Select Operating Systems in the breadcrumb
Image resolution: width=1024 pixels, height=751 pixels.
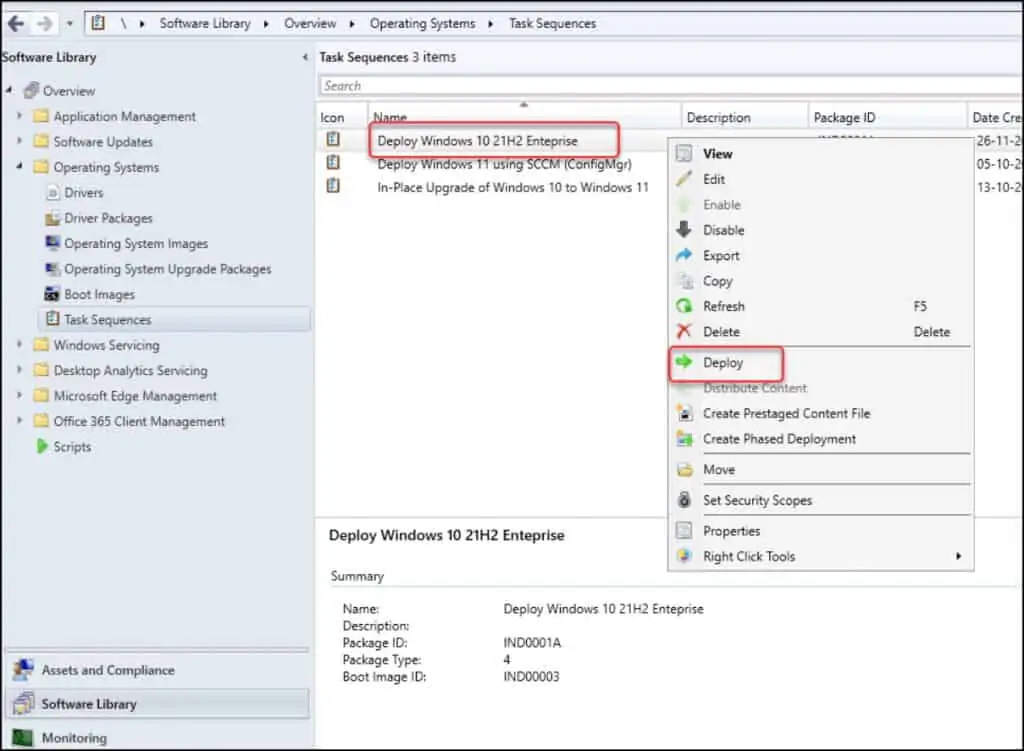[x=423, y=24]
